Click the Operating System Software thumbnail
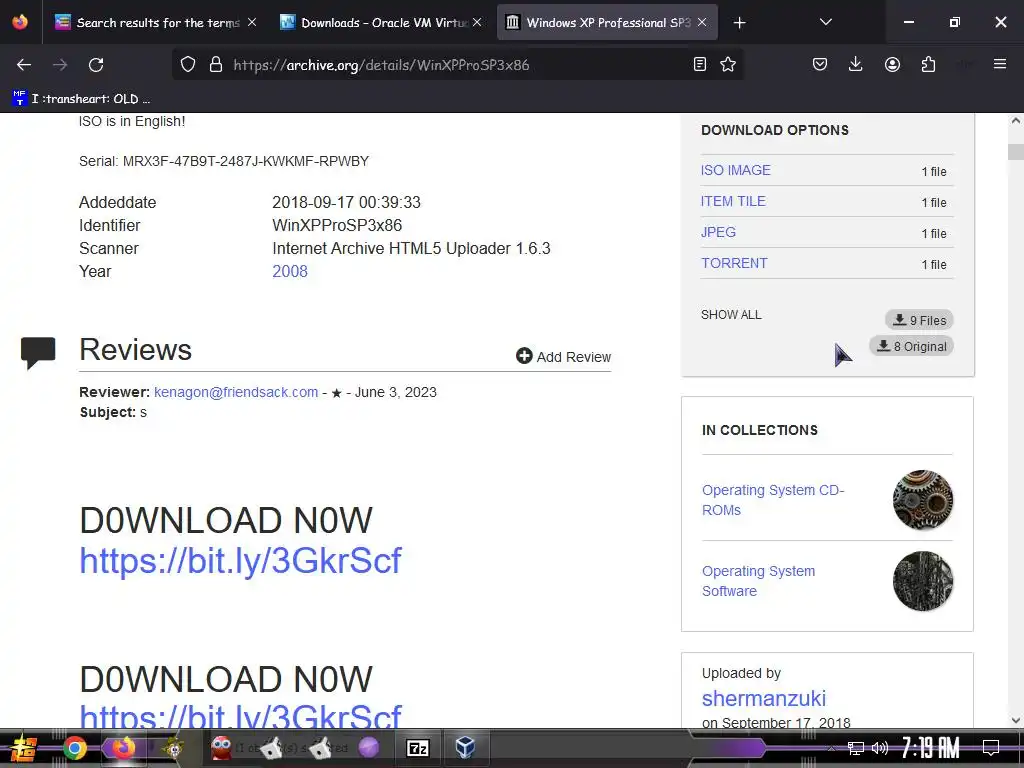 [x=923, y=581]
